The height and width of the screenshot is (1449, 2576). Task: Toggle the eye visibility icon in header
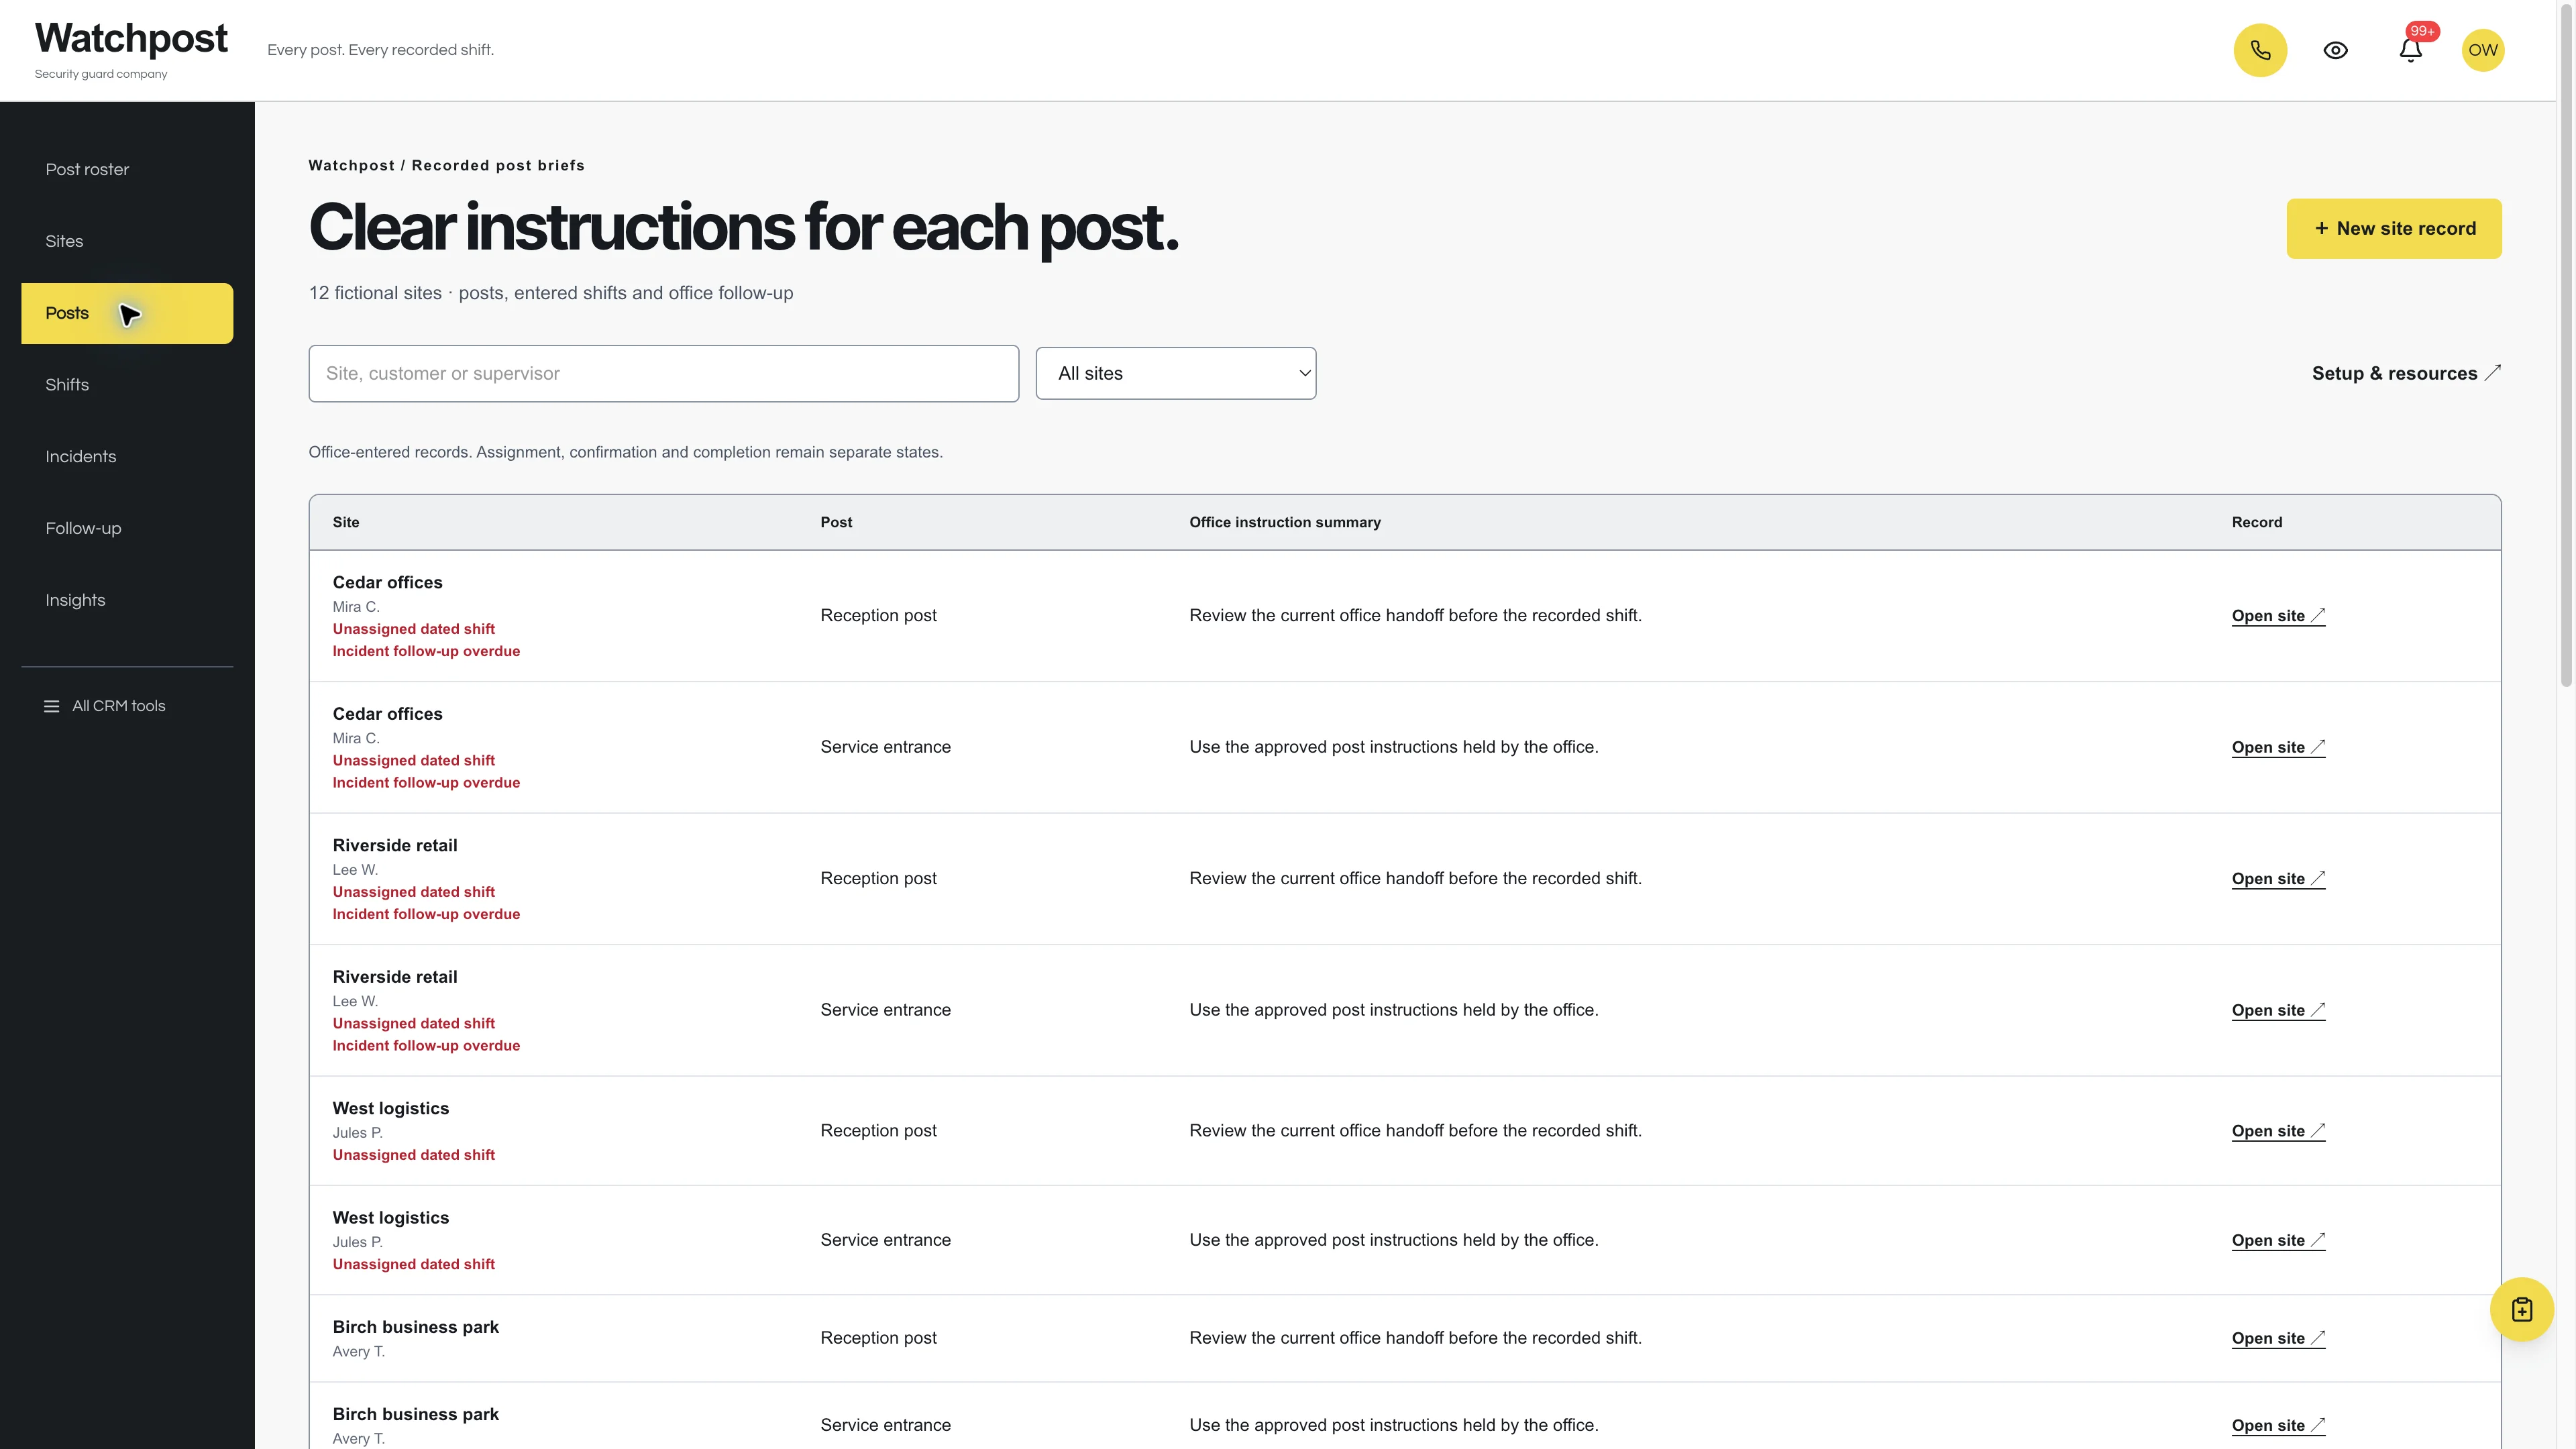coord(2335,50)
